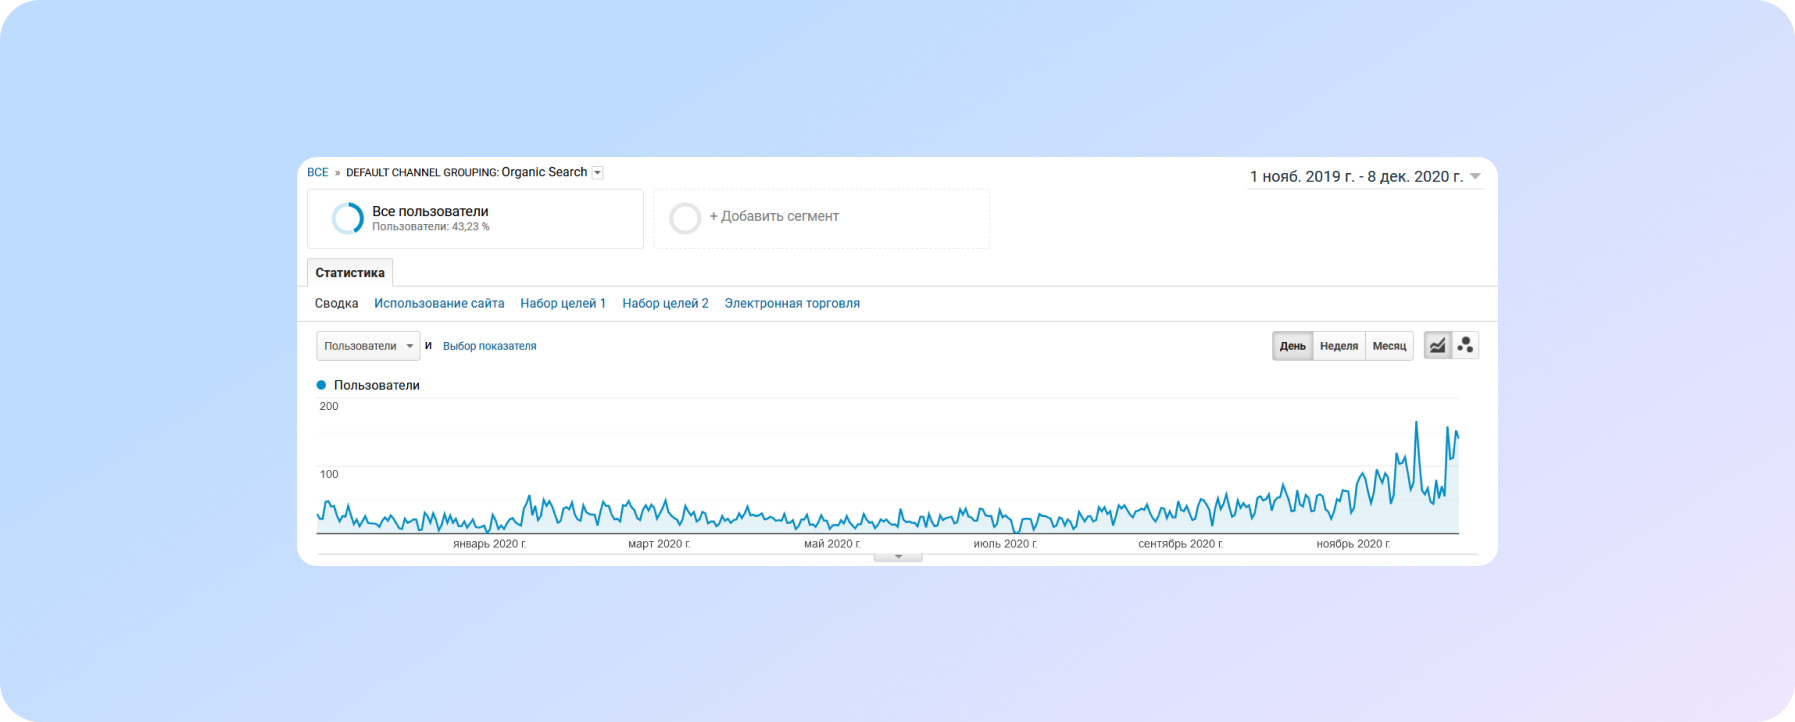The width and height of the screenshot is (1795, 722).
Task: Open the Набор целей 2 sub-tab
Action: click(665, 303)
